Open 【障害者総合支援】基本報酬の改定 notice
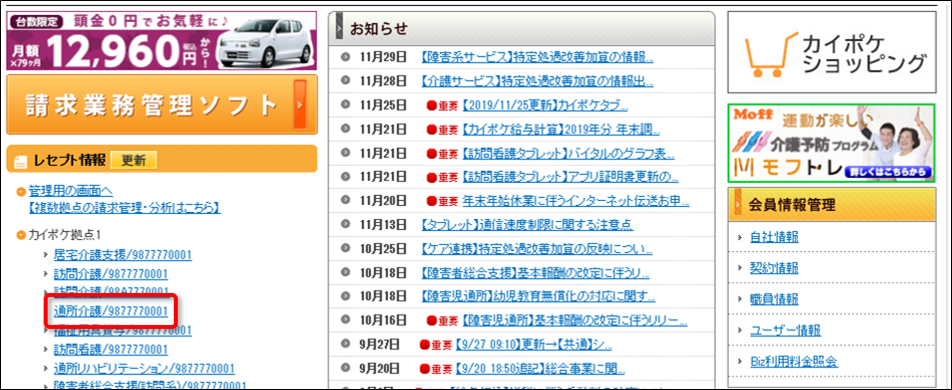 (535, 272)
